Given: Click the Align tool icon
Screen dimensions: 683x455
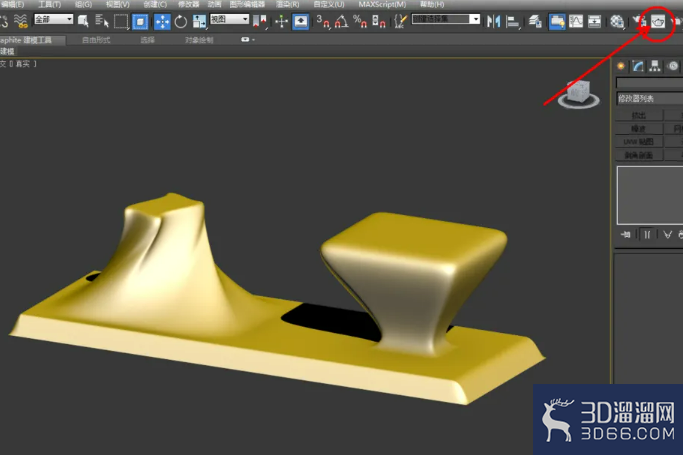Looking at the screenshot, I should [x=513, y=21].
